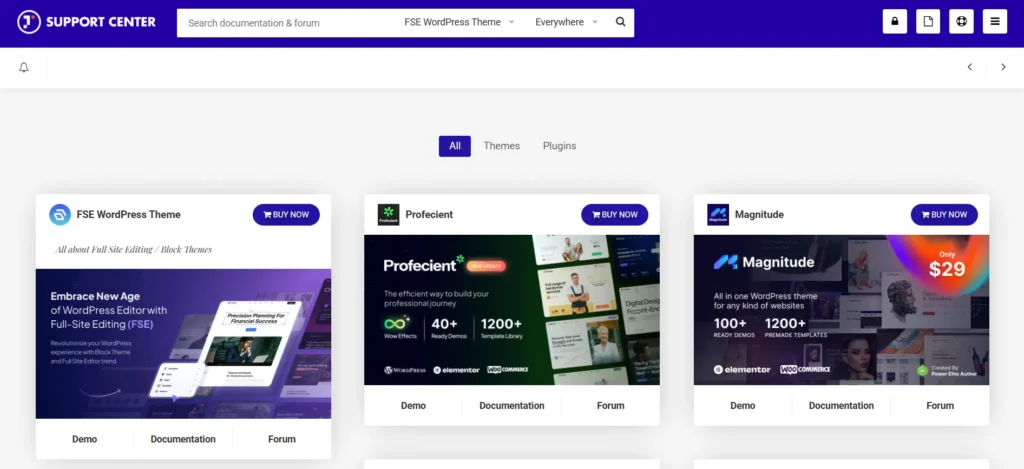Click the FSE WordPress Theme logo icon
Screen dimensions: 1024x469
tap(60, 214)
